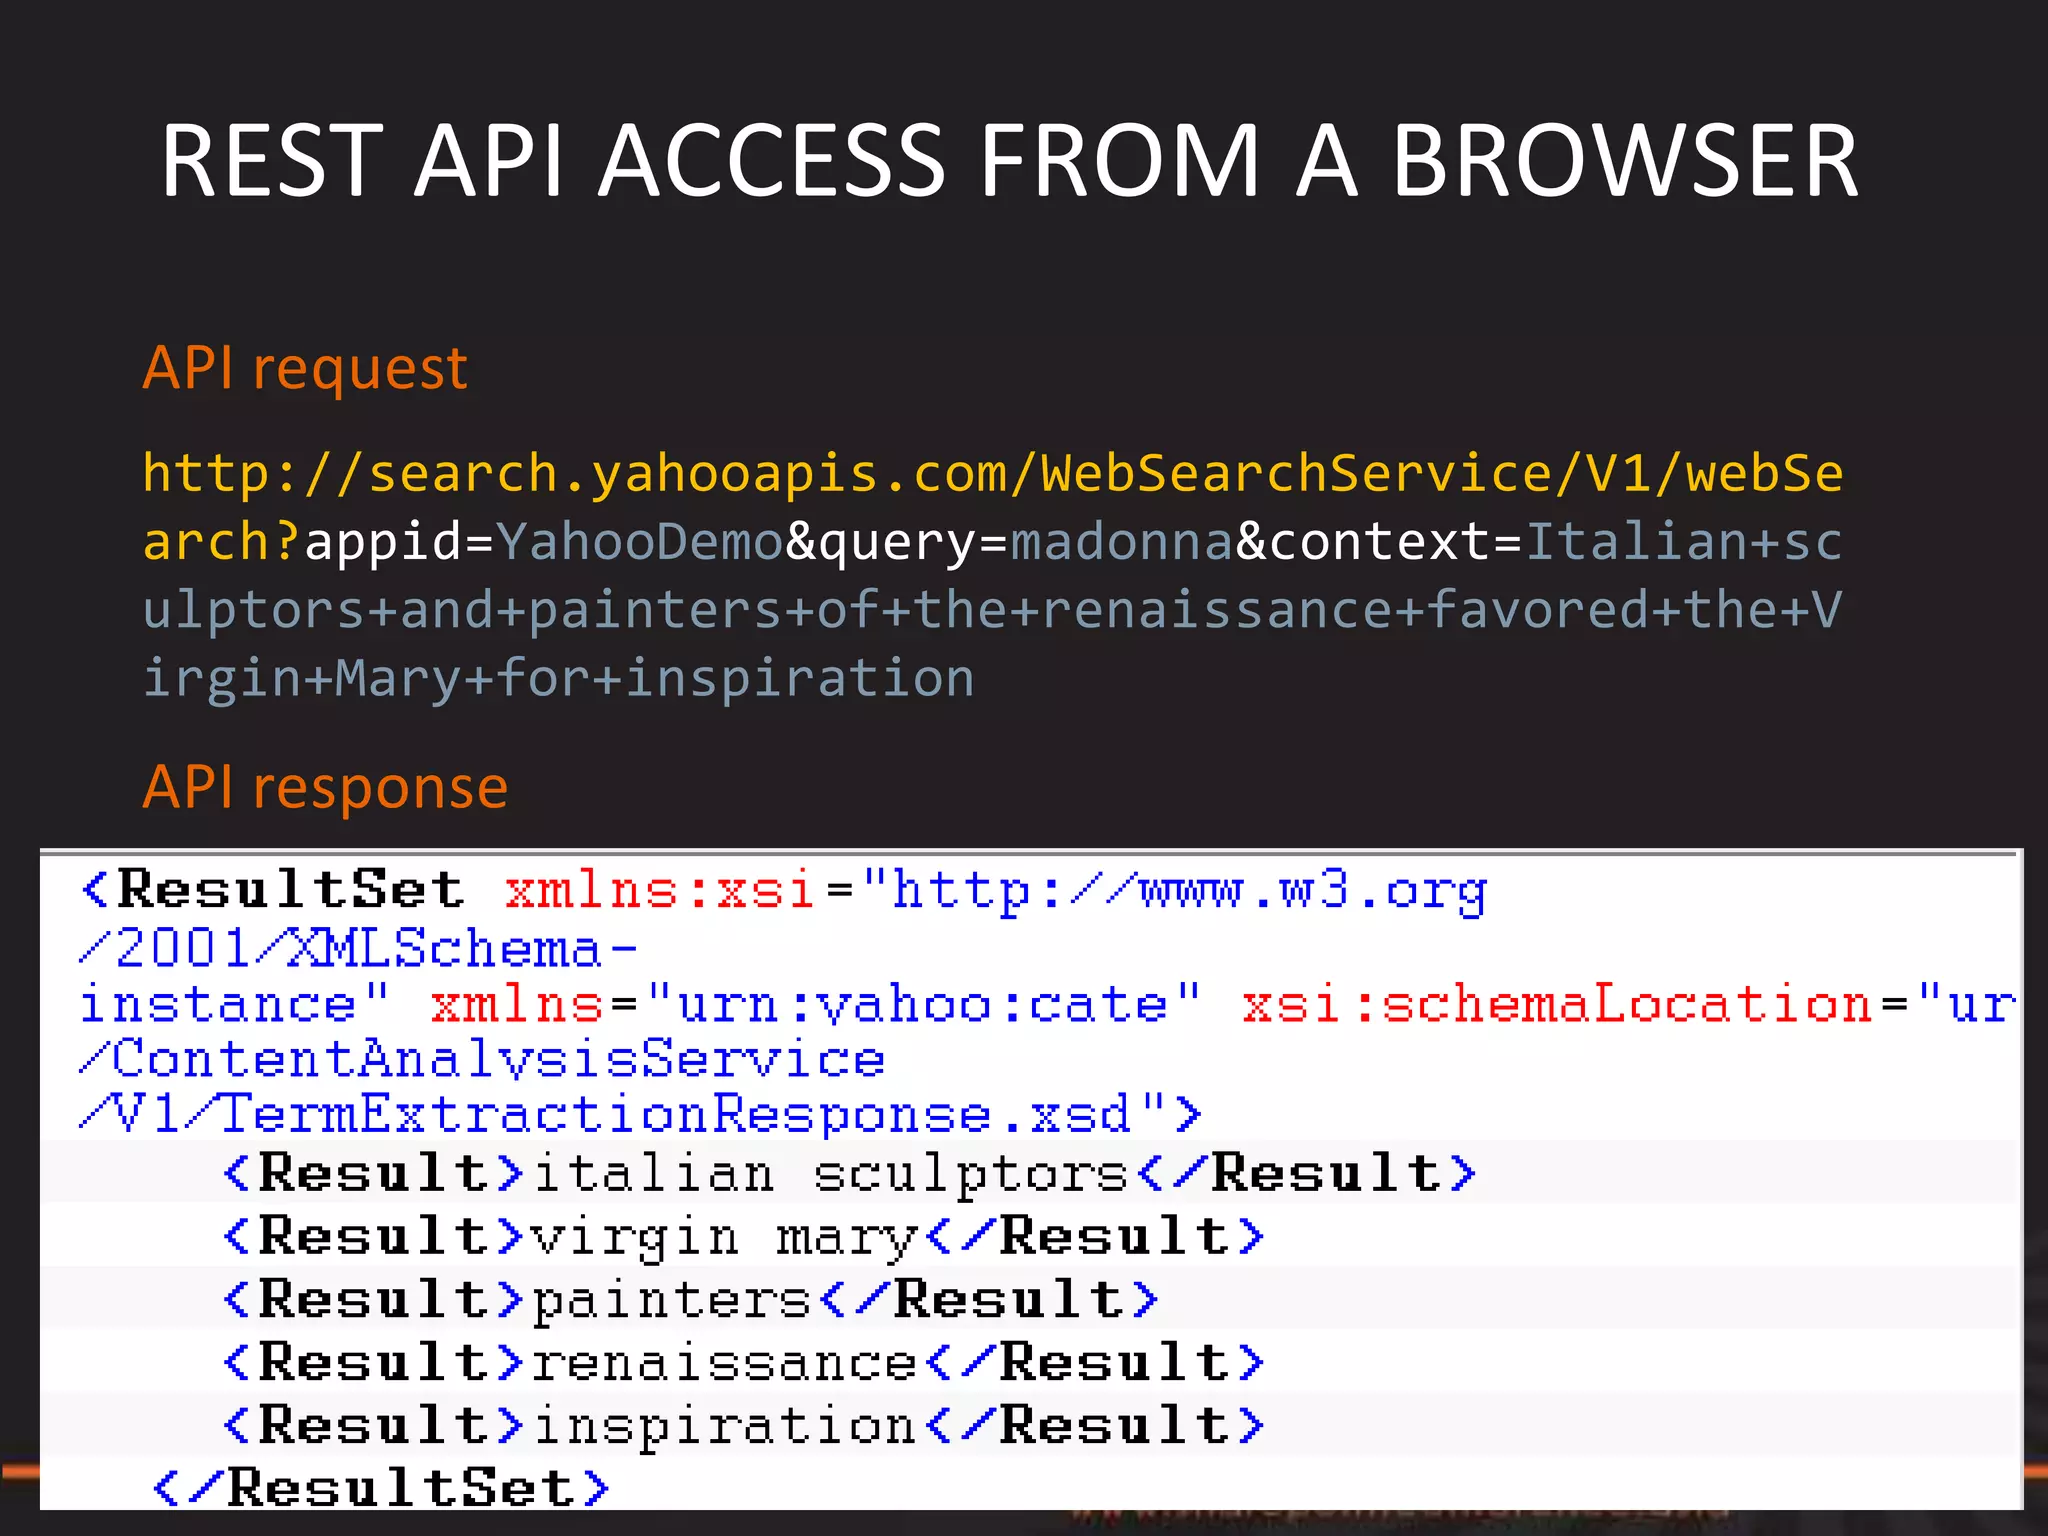Image resolution: width=2048 pixels, height=1536 pixels.
Task: Click the opening "<ResultSet" tag
Action: [x=272, y=889]
